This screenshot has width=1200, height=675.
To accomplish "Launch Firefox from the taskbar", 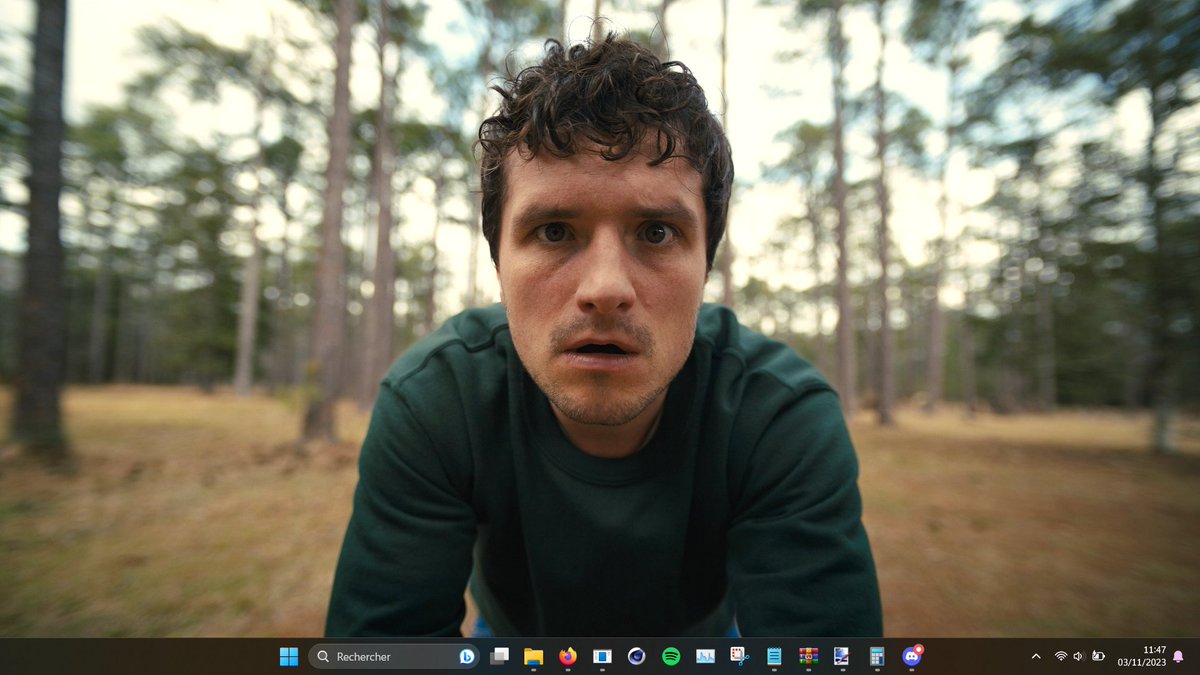I will point(568,656).
